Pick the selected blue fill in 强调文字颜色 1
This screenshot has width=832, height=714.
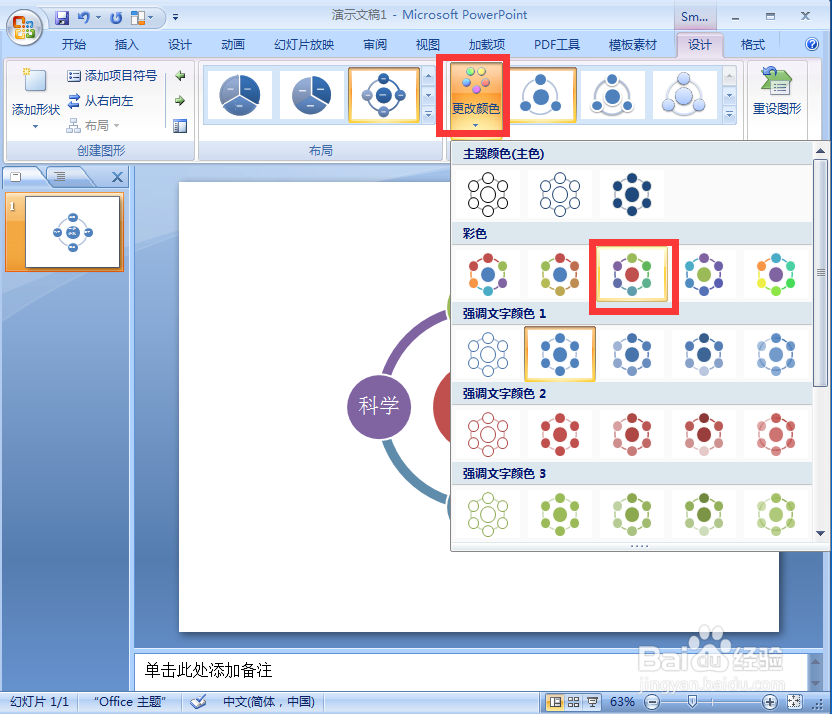tap(560, 354)
